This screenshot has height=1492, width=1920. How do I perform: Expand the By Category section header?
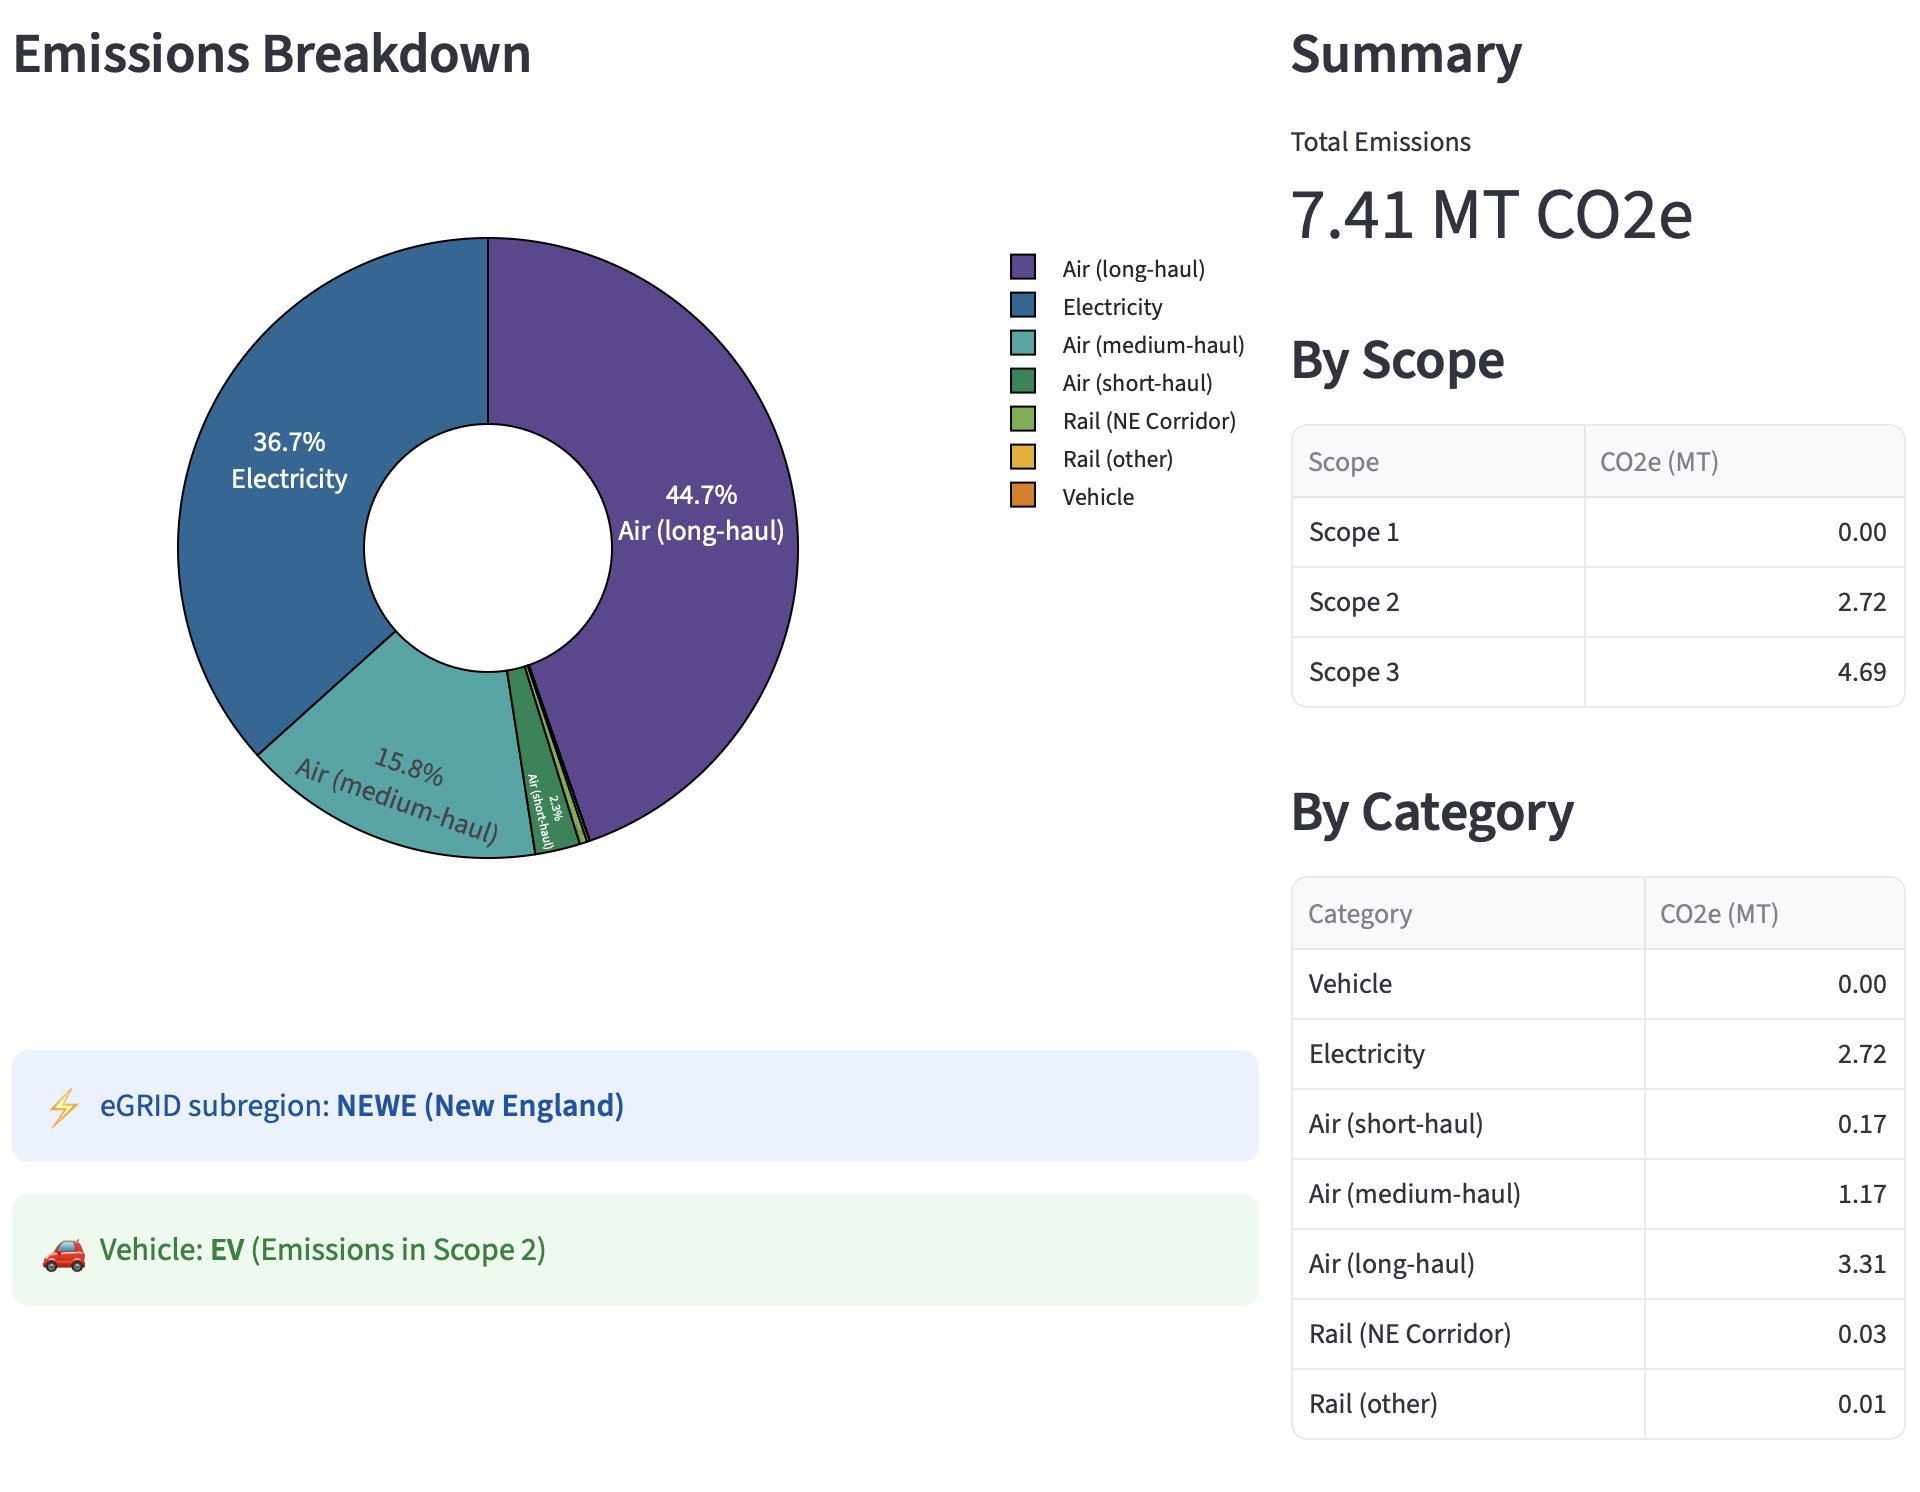(1432, 812)
